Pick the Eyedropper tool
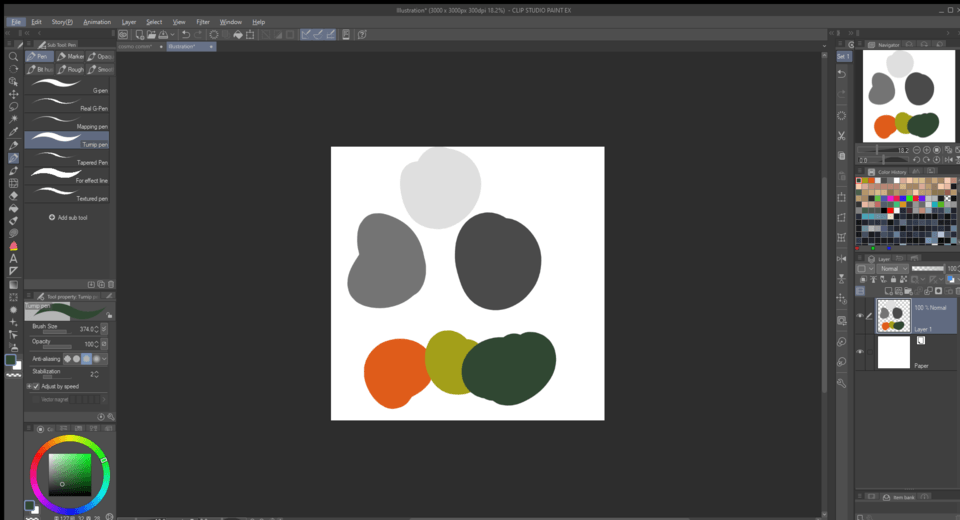The image size is (960, 520). [13, 131]
